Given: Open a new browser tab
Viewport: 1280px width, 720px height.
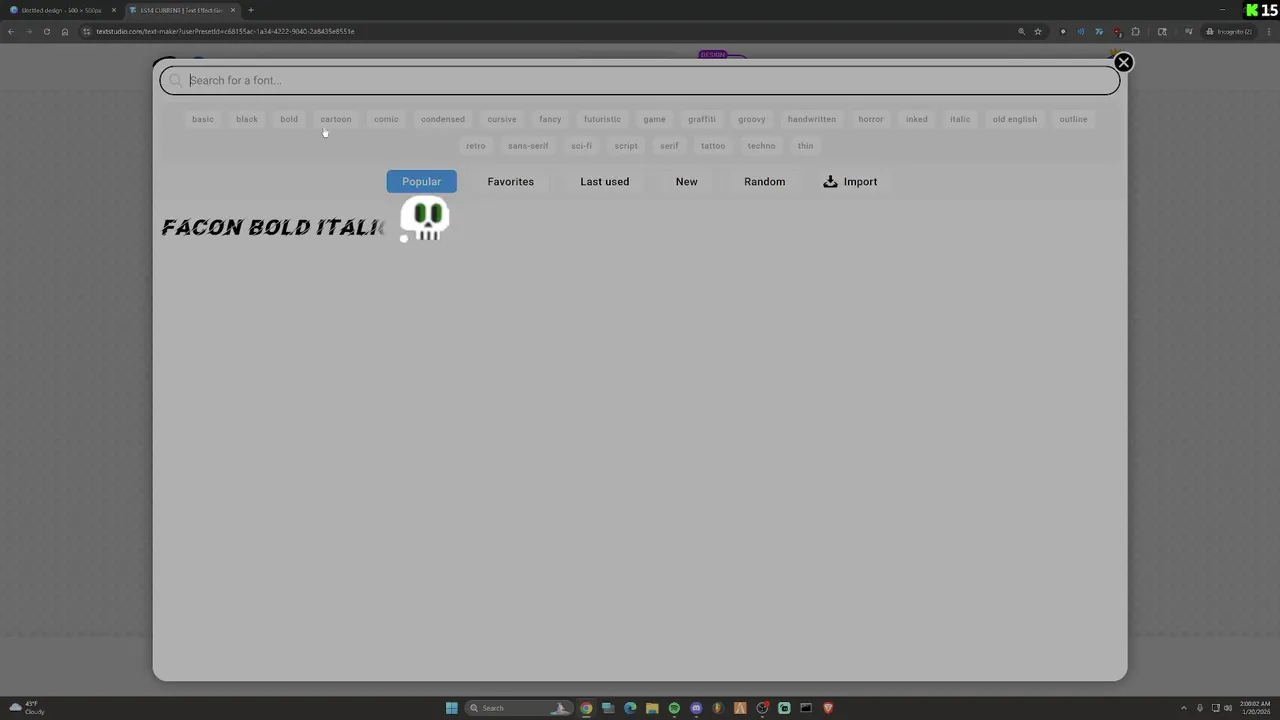Looking at the screenshot, I should click(x=251, y=10).
